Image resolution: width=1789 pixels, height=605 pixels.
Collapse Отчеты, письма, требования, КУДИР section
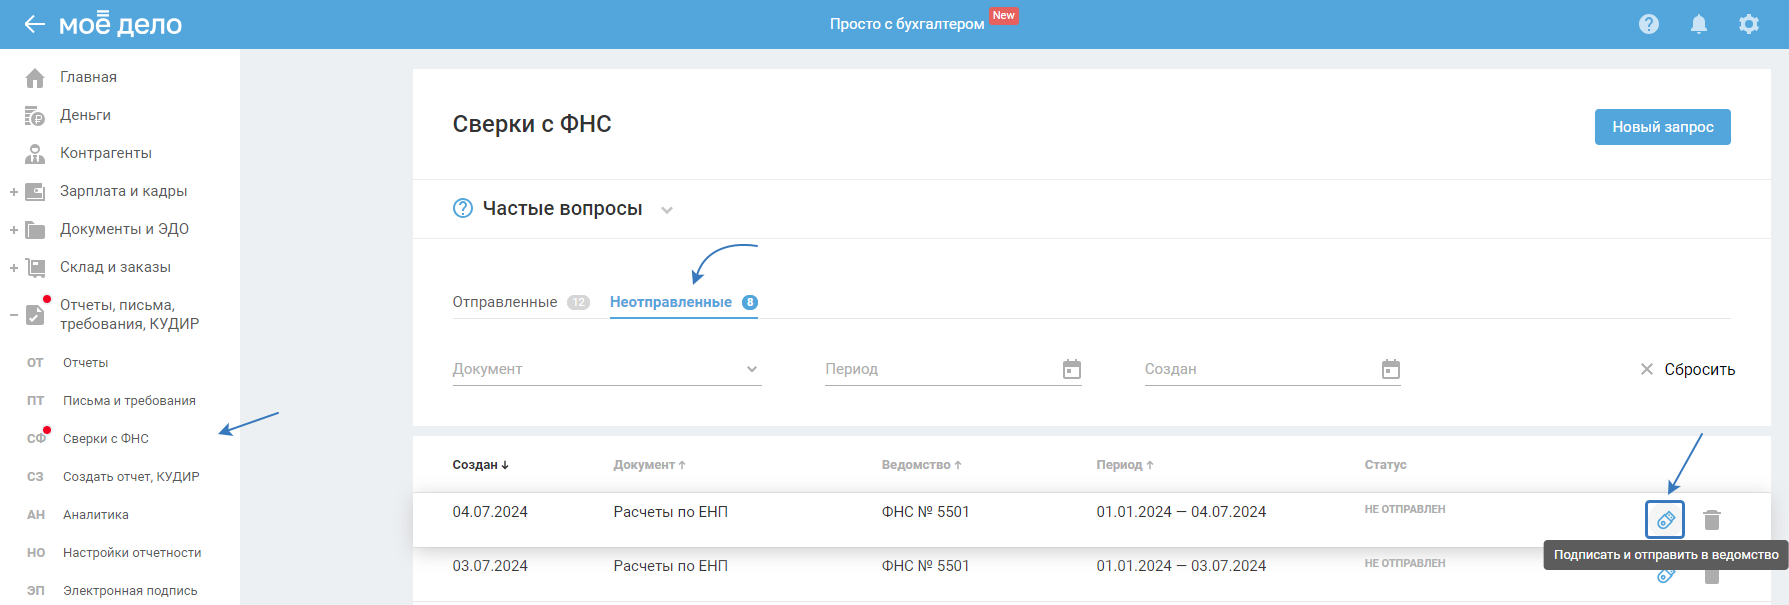click(x=14, y=315)
